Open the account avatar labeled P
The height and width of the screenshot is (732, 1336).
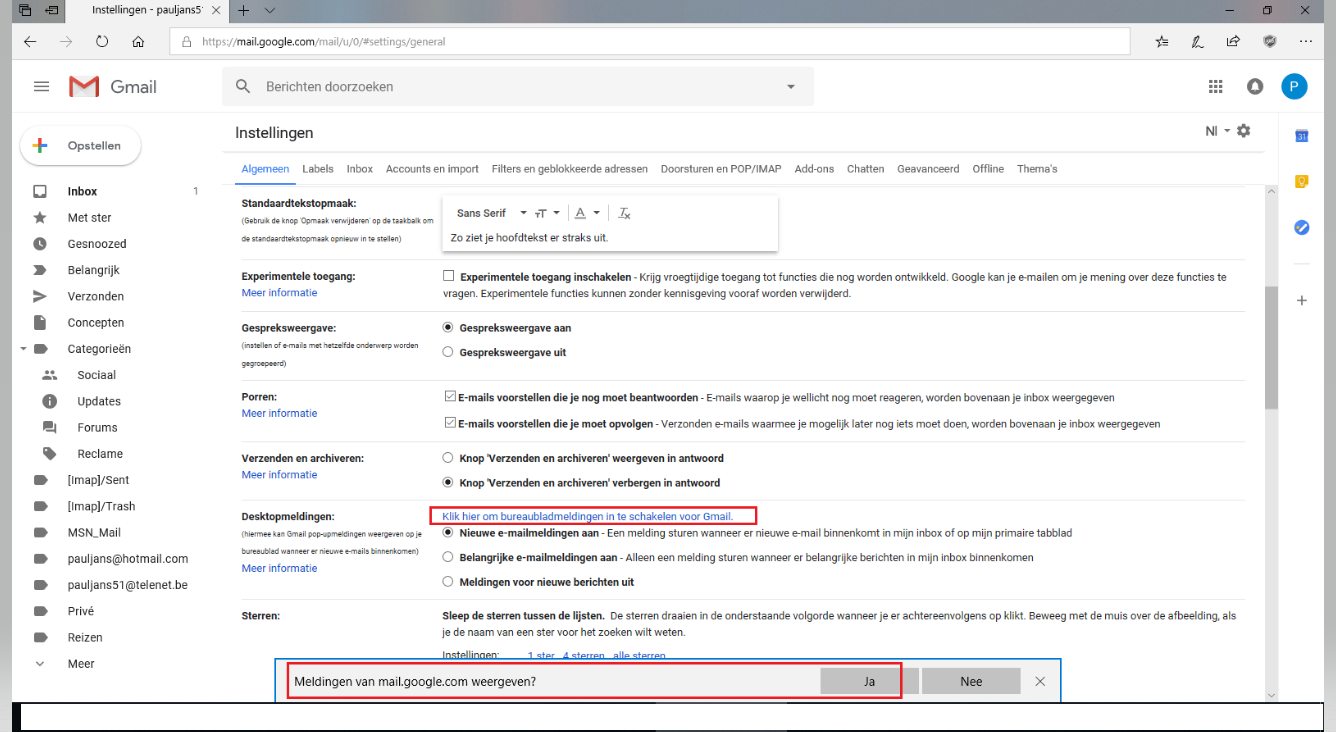click(x=1294, y=87)
